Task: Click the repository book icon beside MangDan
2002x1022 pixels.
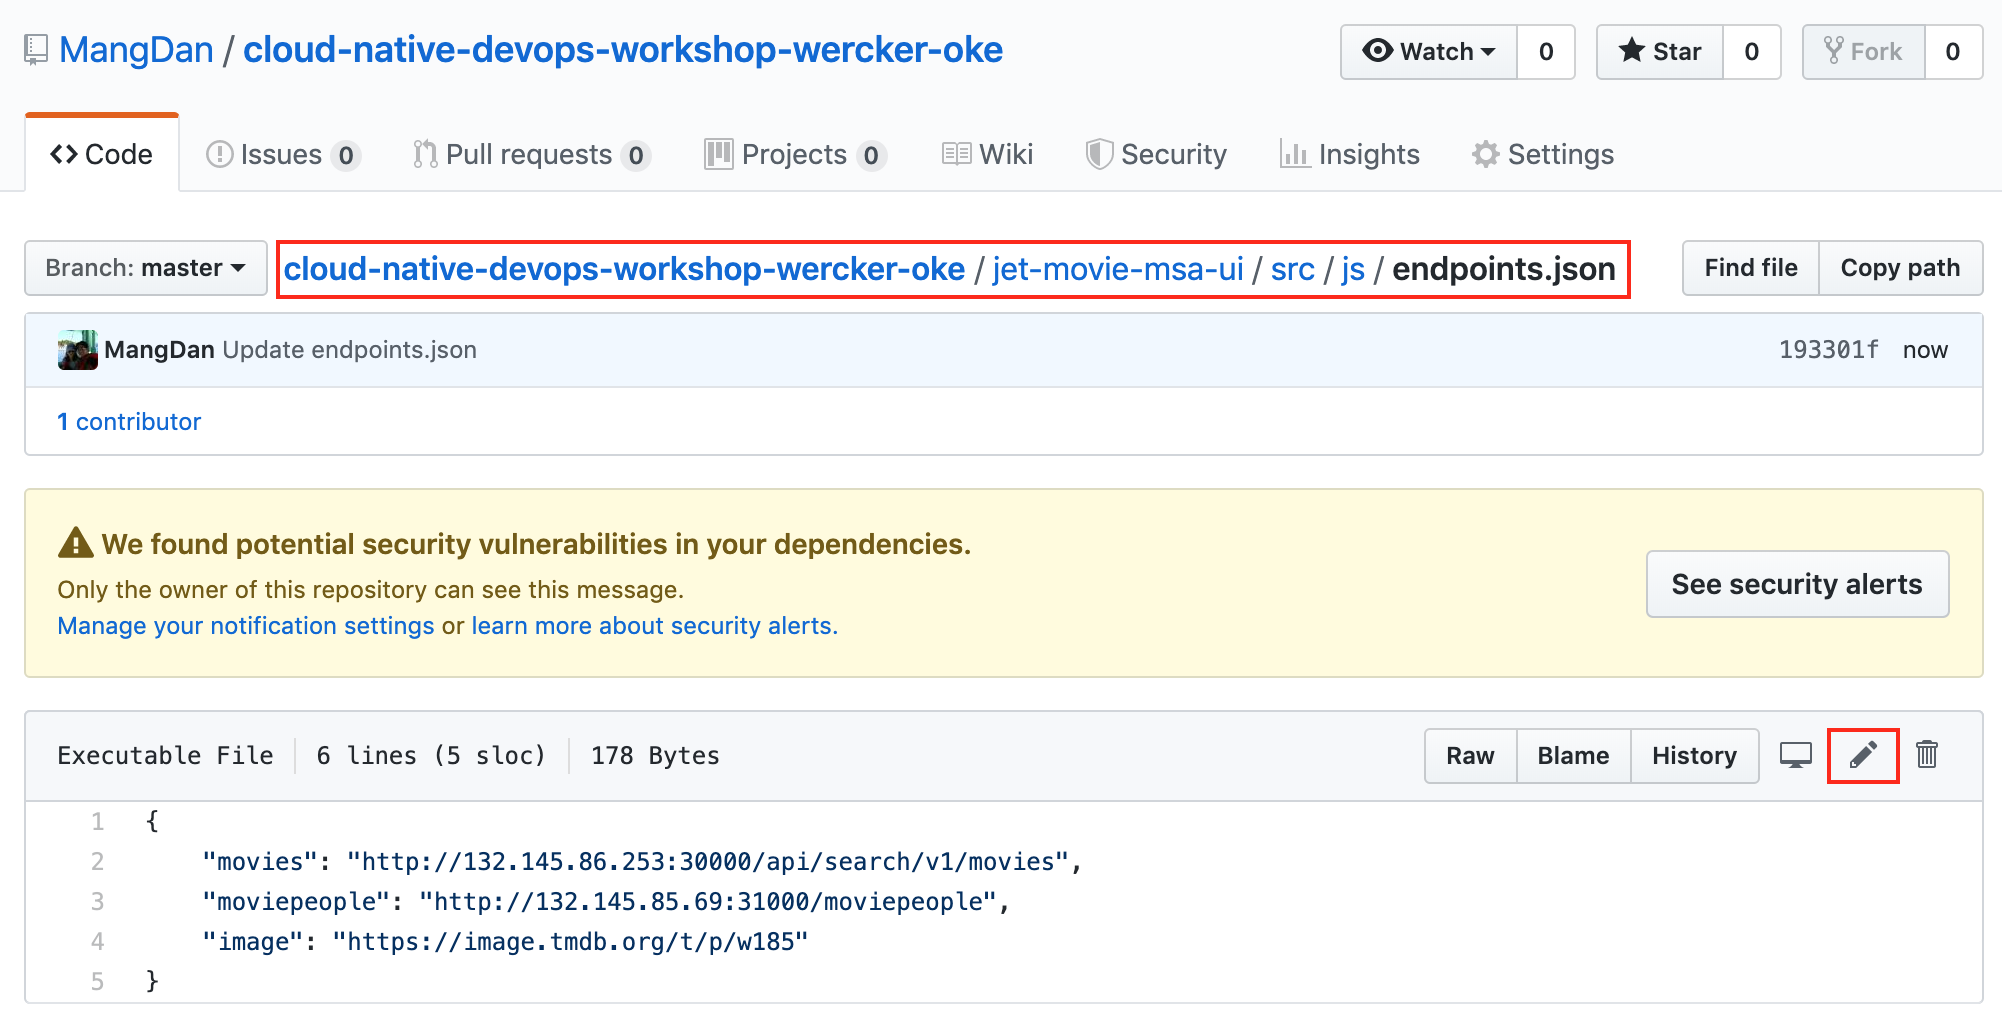Action: 36,50
